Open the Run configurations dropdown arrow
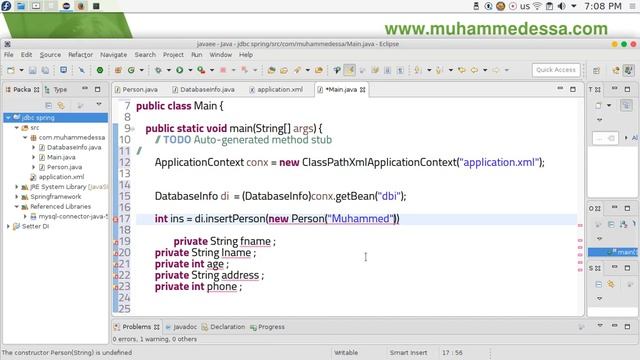Viewport: 640px width, 360px height. [x=190, y=70]
